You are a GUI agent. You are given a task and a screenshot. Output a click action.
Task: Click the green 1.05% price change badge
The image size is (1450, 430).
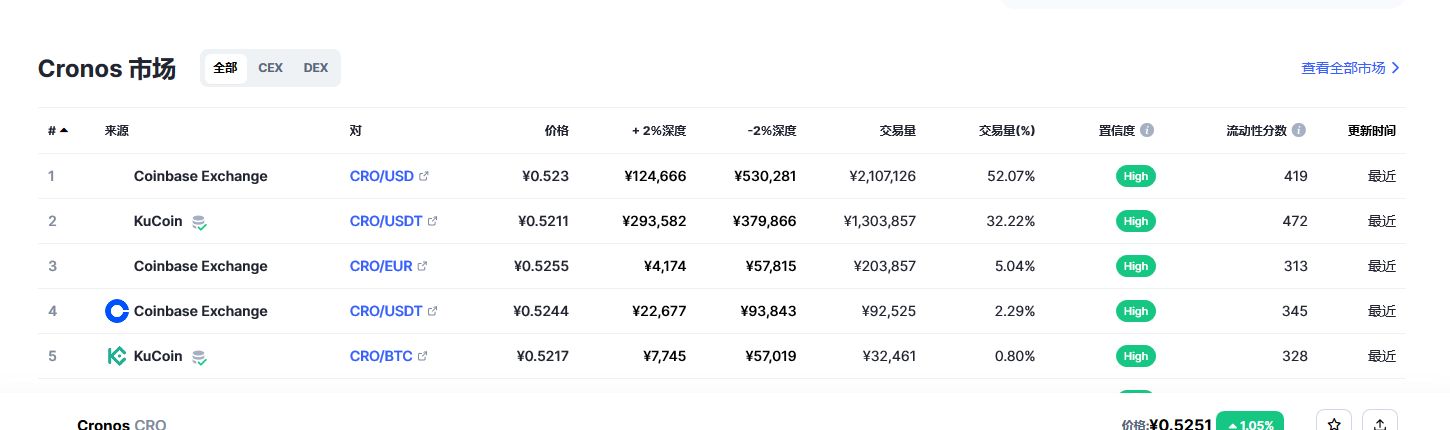pyautogui.click(x=1250, y=422)
